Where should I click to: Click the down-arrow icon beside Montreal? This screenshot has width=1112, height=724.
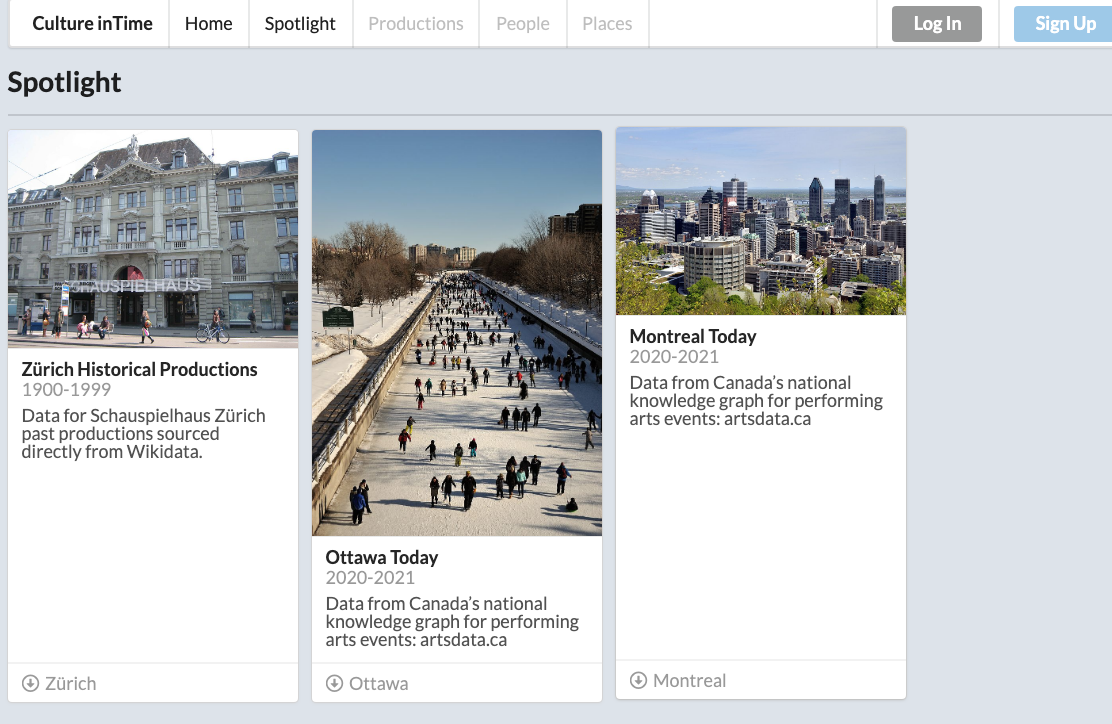pyautogui.click(x=638, y=680)
